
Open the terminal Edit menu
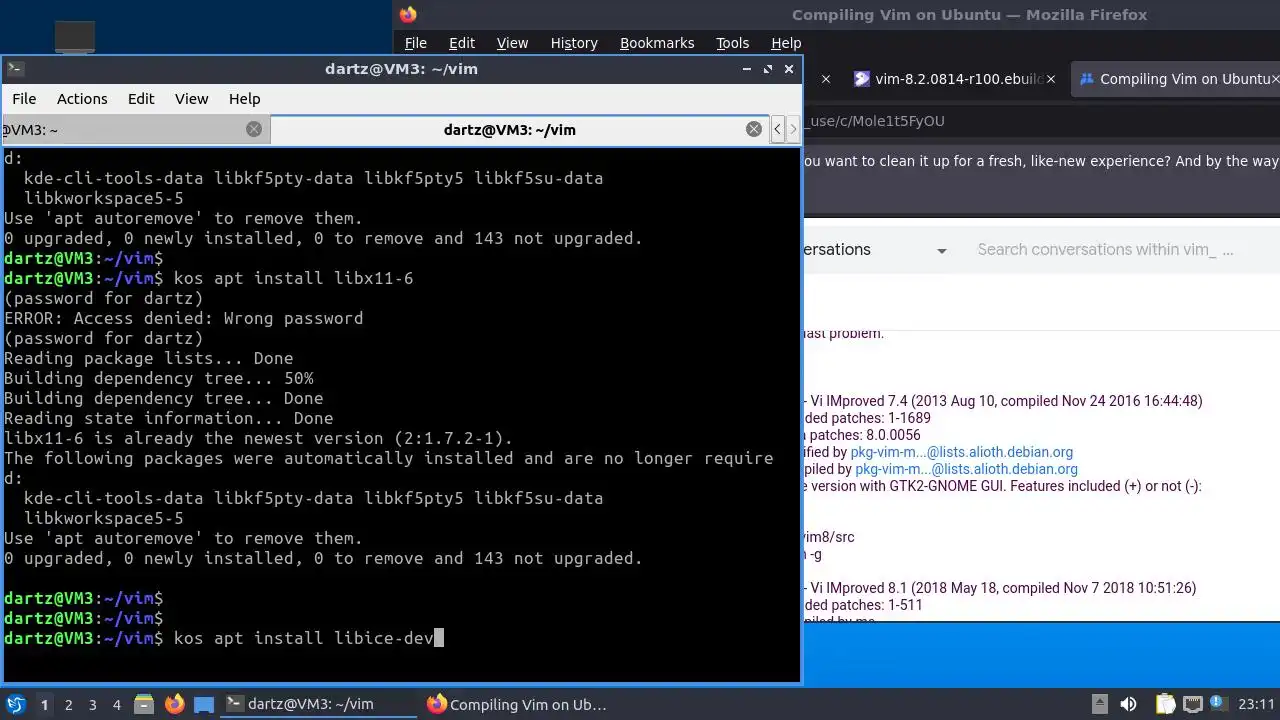click(x=141, y=98)
